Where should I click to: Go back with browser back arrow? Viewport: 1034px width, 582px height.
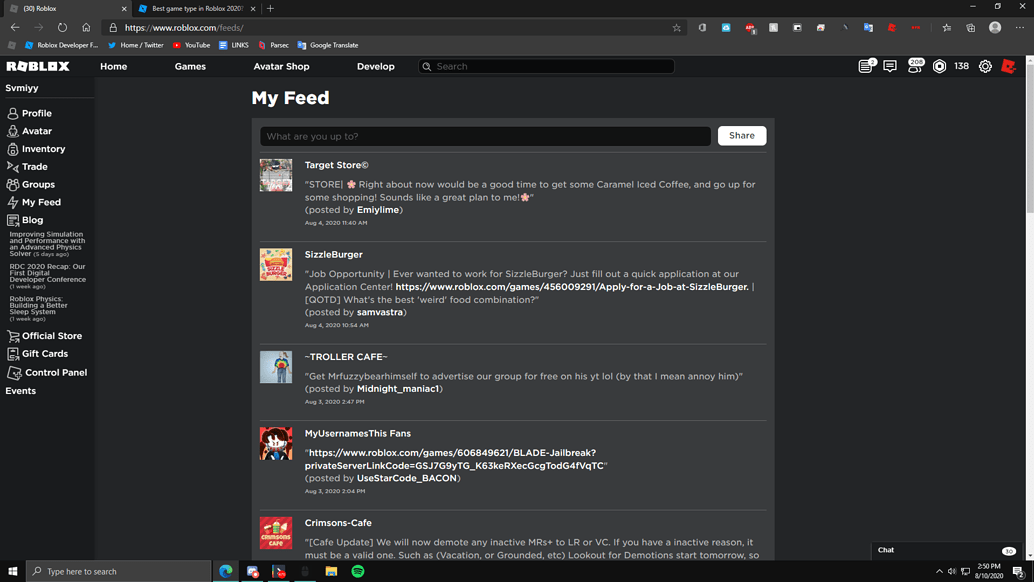(x=15, y=28)
